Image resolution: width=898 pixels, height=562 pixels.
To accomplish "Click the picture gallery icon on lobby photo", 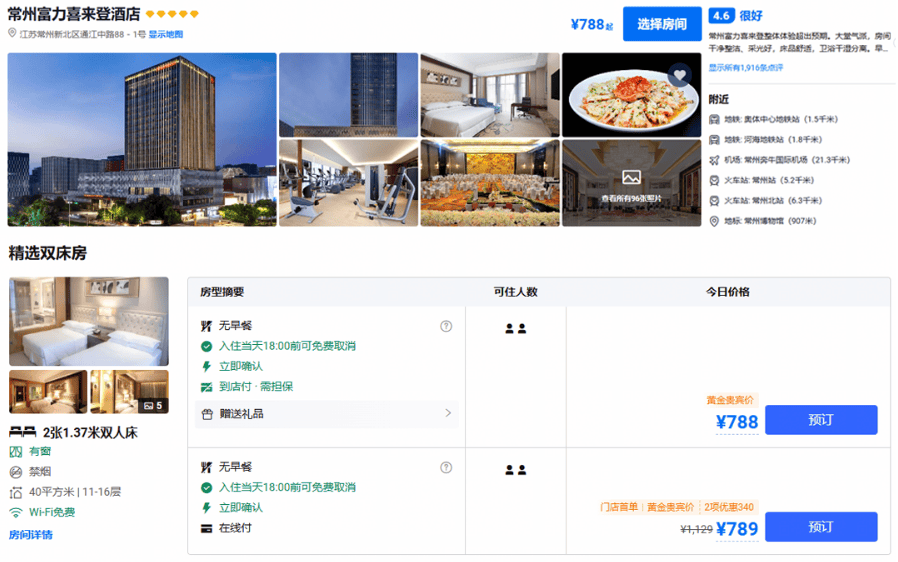I will pos(631,178).
